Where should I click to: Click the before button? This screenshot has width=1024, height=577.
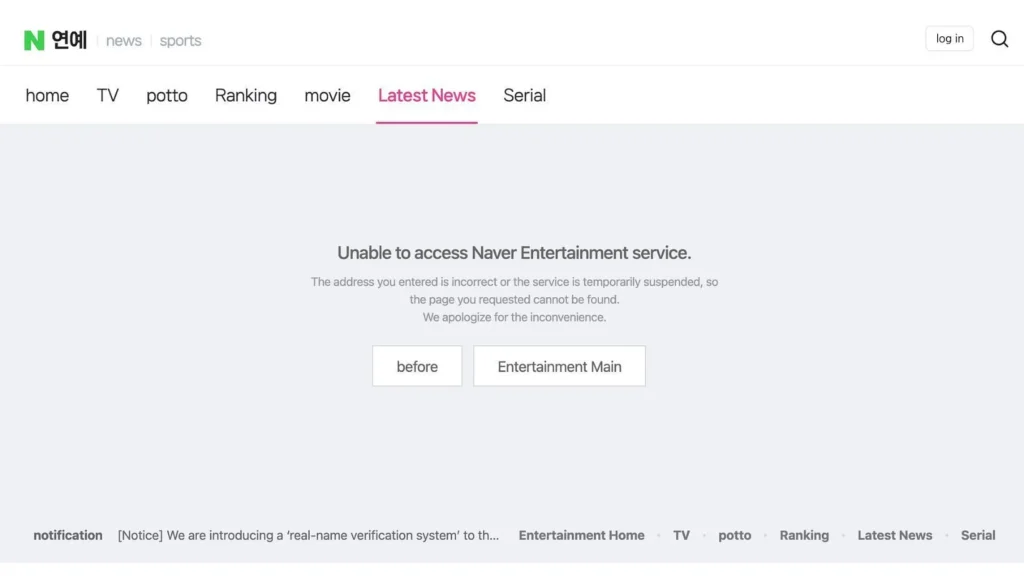click(417, 366)
